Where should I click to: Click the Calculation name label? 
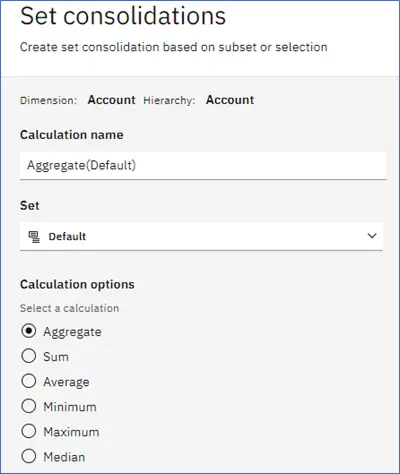72,135
